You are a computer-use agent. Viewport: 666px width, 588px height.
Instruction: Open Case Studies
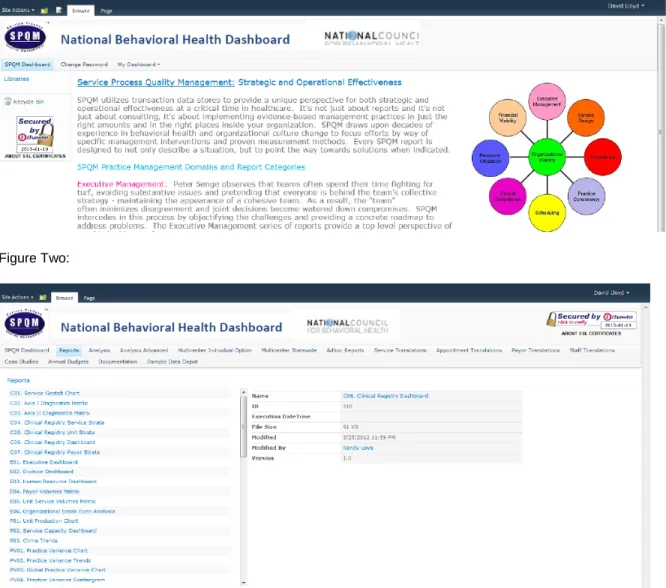click(x=21, y=362)
